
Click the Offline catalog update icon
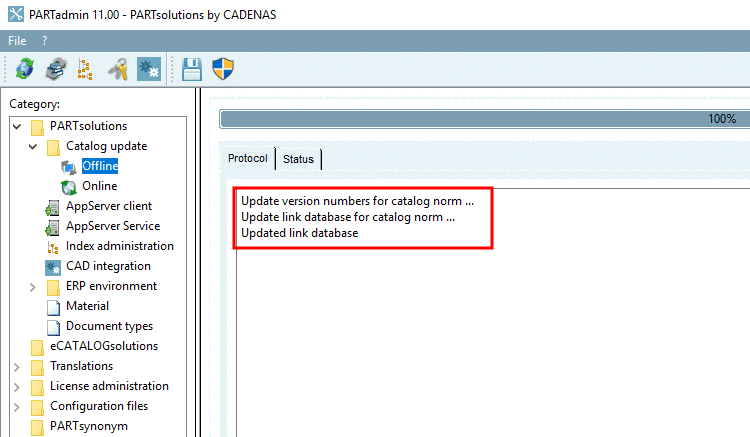(x=68, y=167)
